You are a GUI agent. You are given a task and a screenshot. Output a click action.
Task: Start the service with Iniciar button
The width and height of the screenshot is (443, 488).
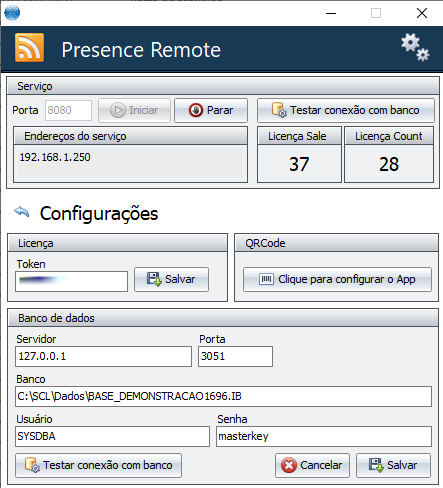click(134, 110)
